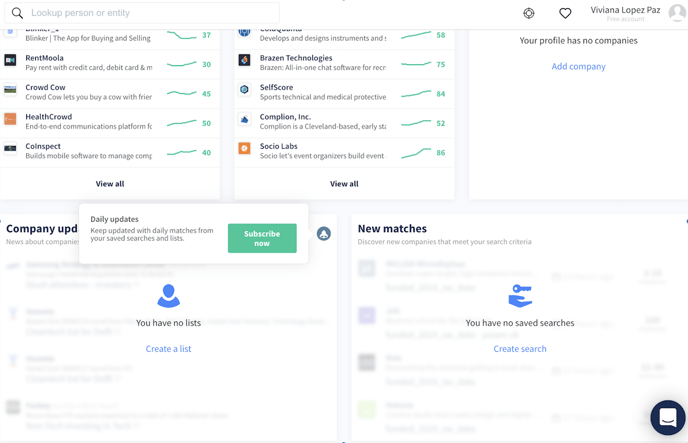Open the Brazen Technologies logo

[244, 60]
